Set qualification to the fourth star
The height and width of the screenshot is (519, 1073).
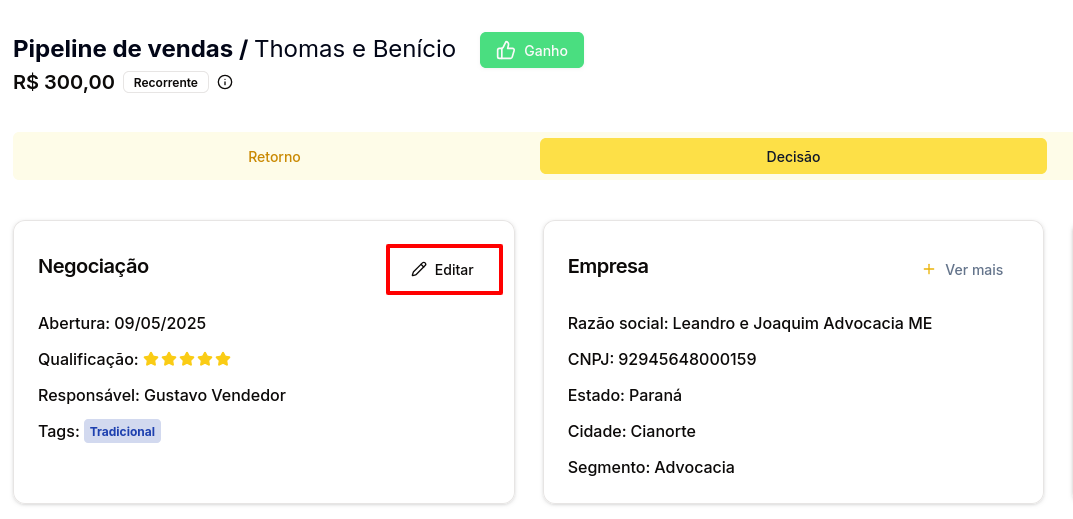click(x=205, y=359)
